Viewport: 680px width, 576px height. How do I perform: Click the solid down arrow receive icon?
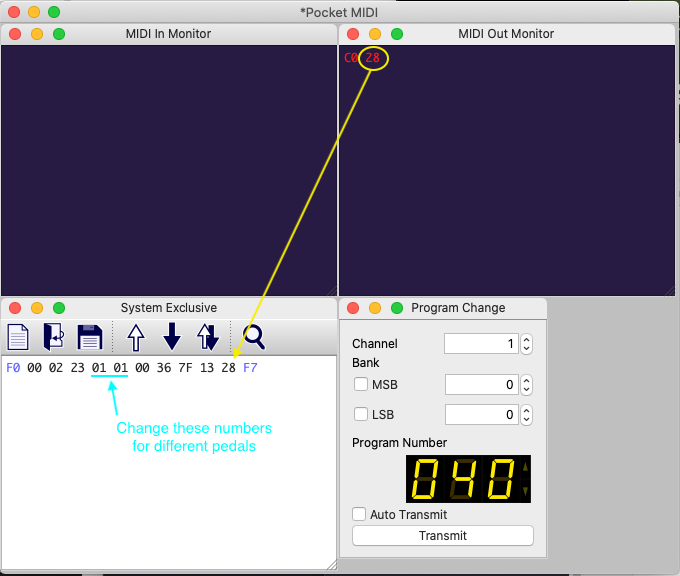pyautogui.click(x=172, y=337)
